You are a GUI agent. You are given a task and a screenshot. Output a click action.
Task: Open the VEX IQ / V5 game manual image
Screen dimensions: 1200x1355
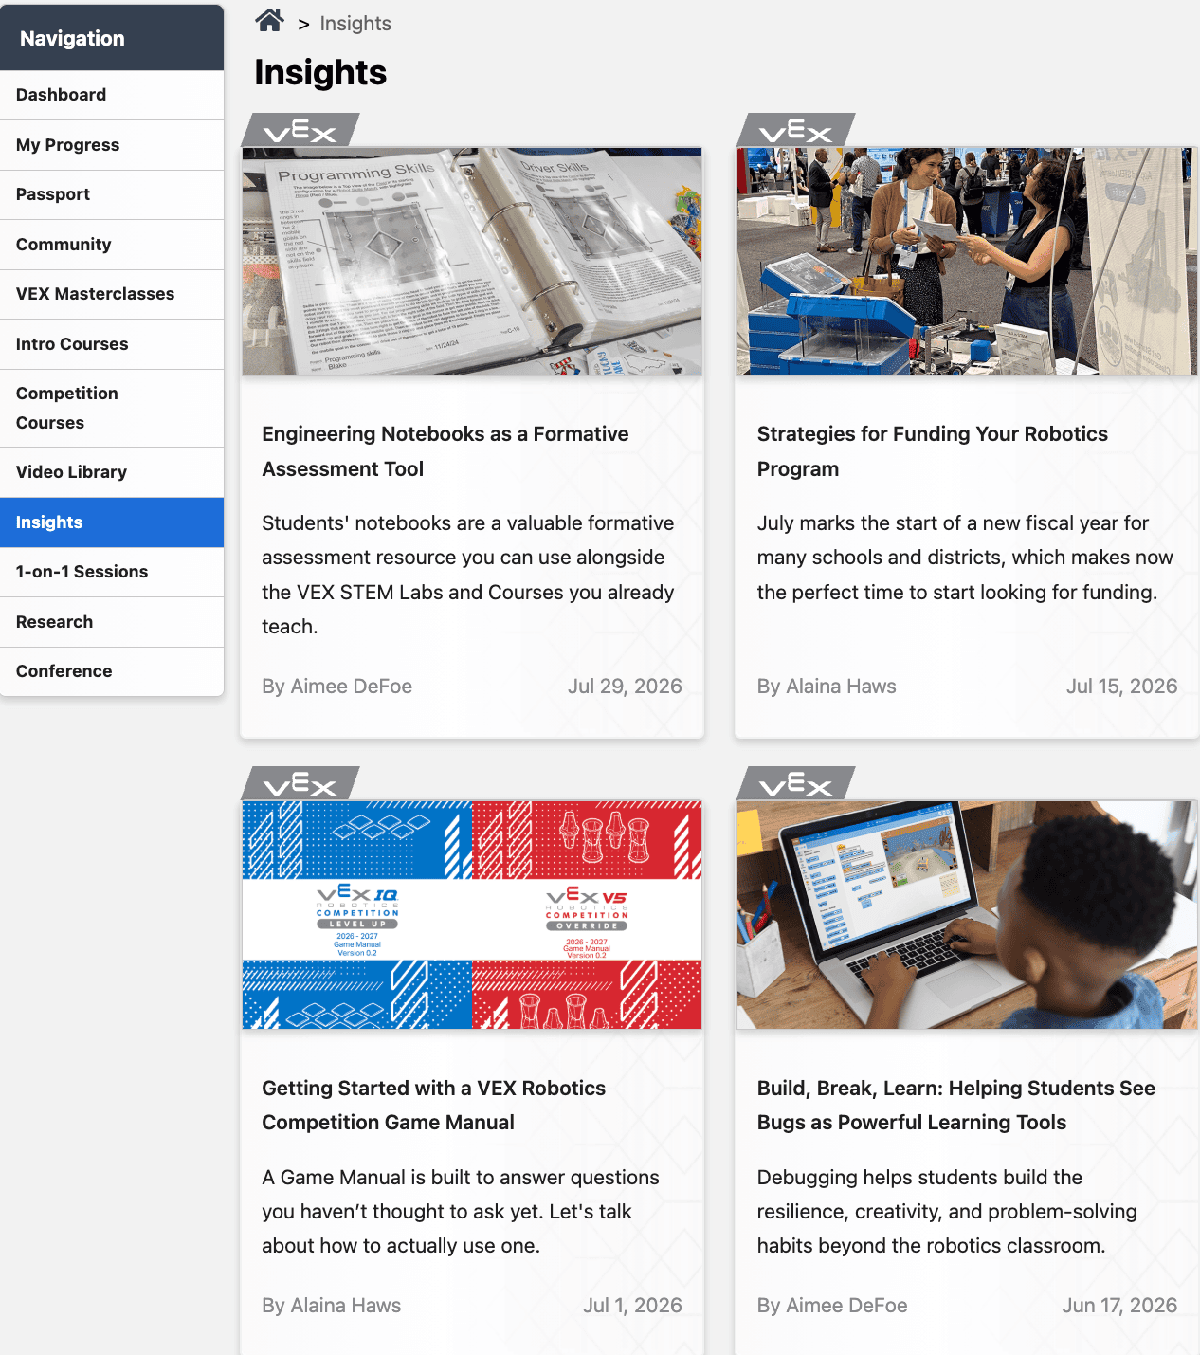[472, 915]
